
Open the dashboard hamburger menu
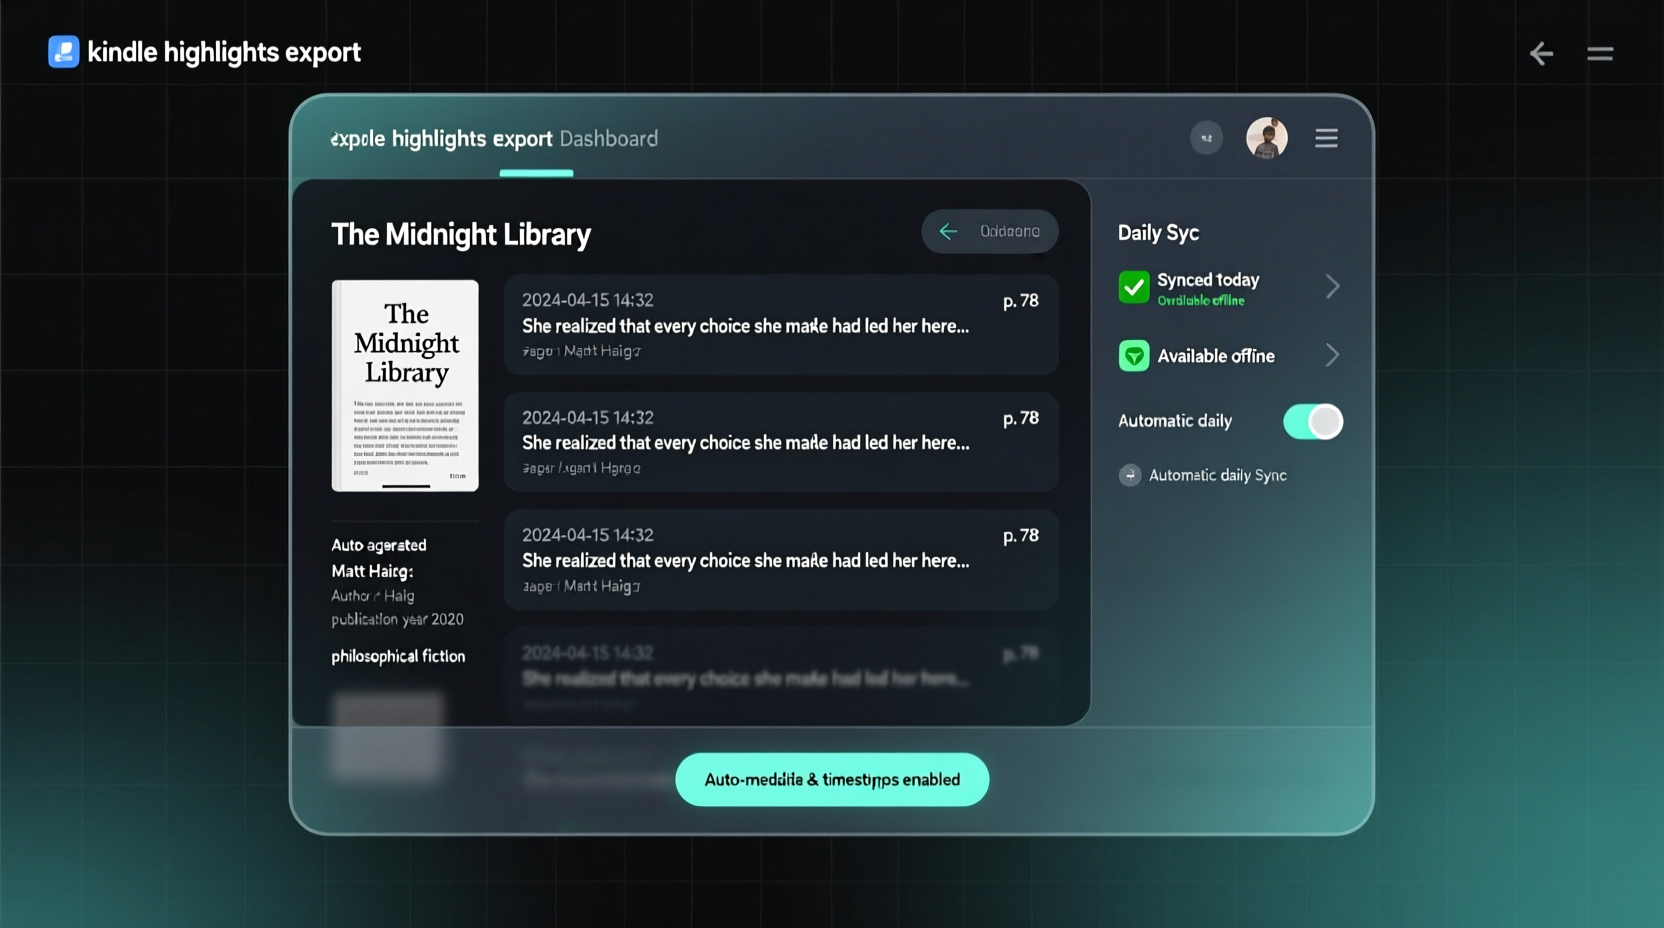1326,138
